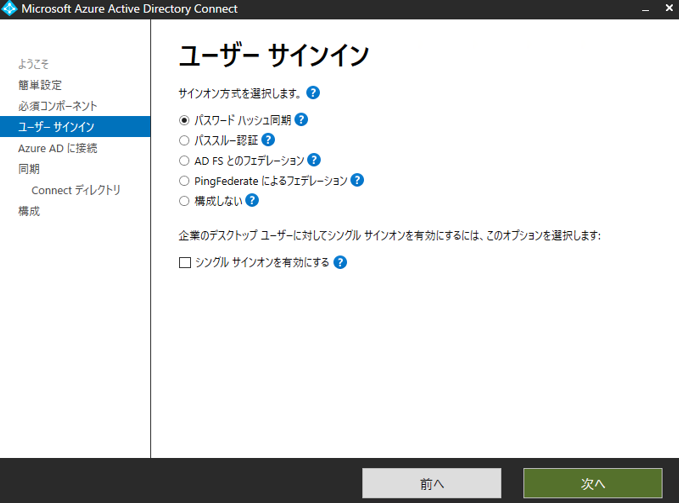Viewport: 679px width, 503px height.
Task: Close the Azure AD Connect window
Action: click(x=669, y=8)
